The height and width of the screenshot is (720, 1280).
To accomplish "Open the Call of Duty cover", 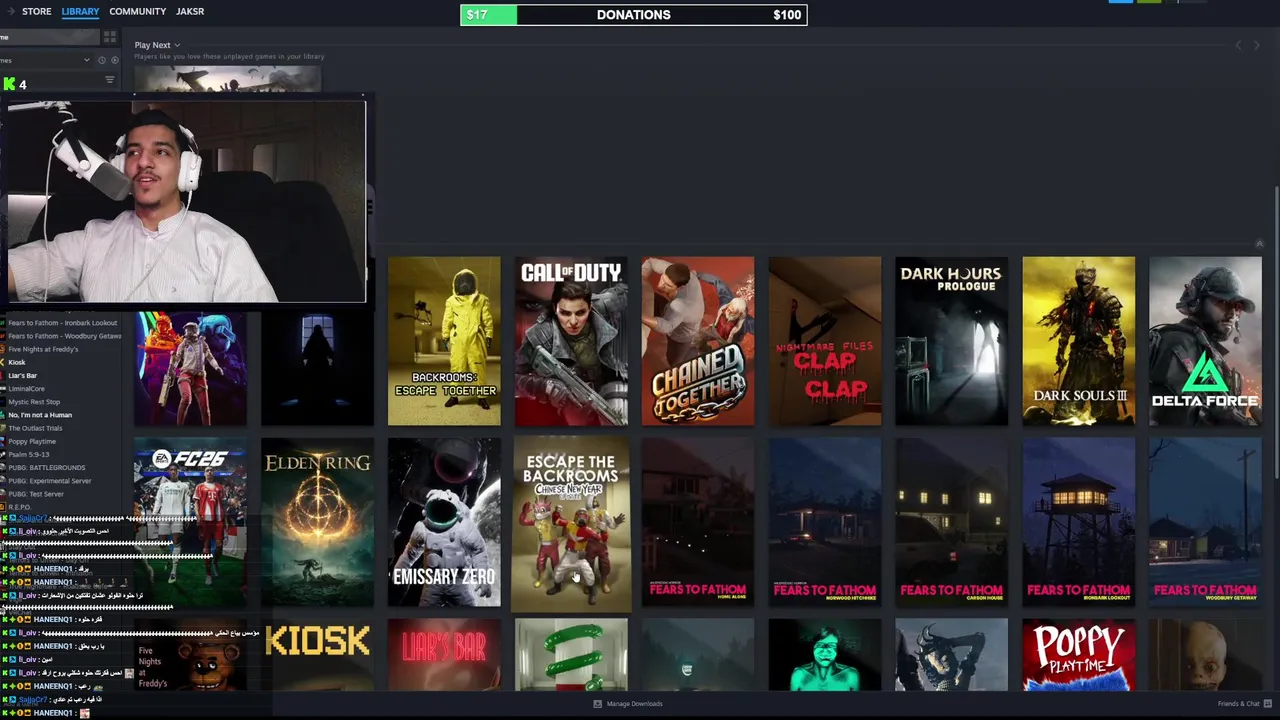I will coord(571,341).
